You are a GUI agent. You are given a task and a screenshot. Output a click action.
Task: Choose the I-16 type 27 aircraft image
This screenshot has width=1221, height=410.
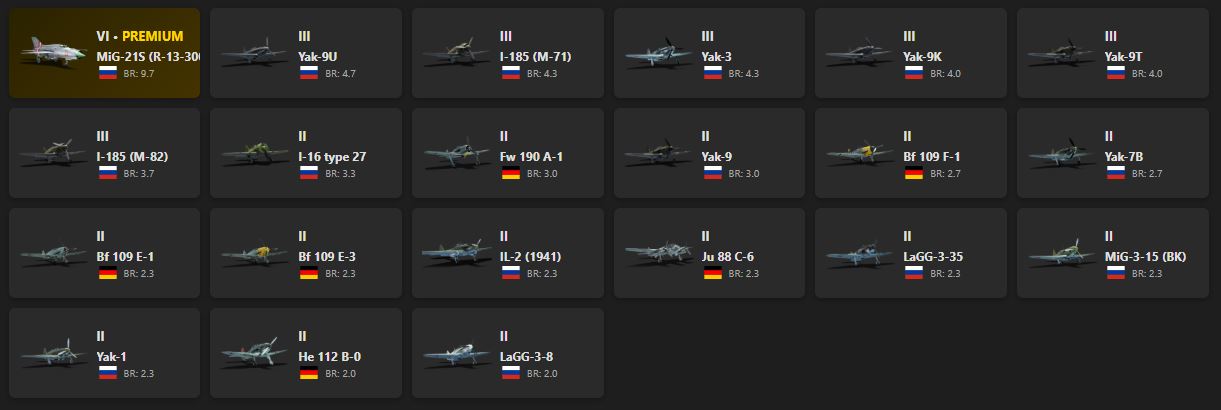(x=253, y=153)
